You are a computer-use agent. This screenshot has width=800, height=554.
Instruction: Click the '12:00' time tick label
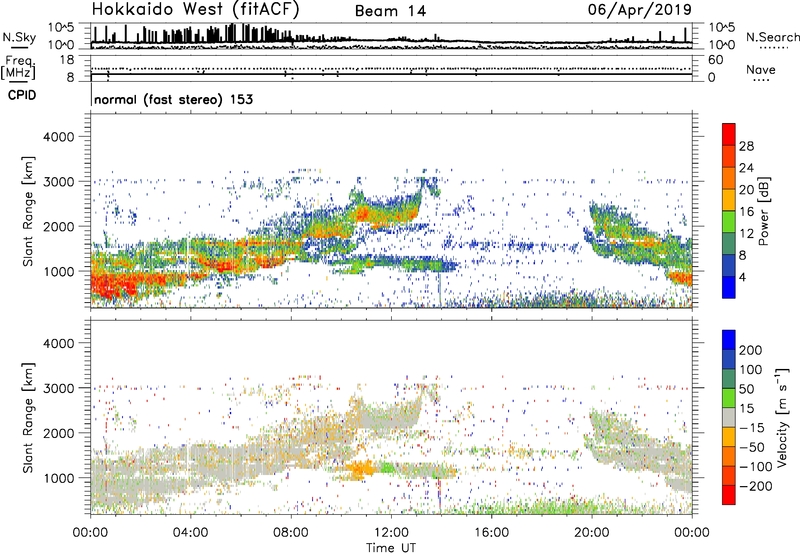click(x=391, y=533)
